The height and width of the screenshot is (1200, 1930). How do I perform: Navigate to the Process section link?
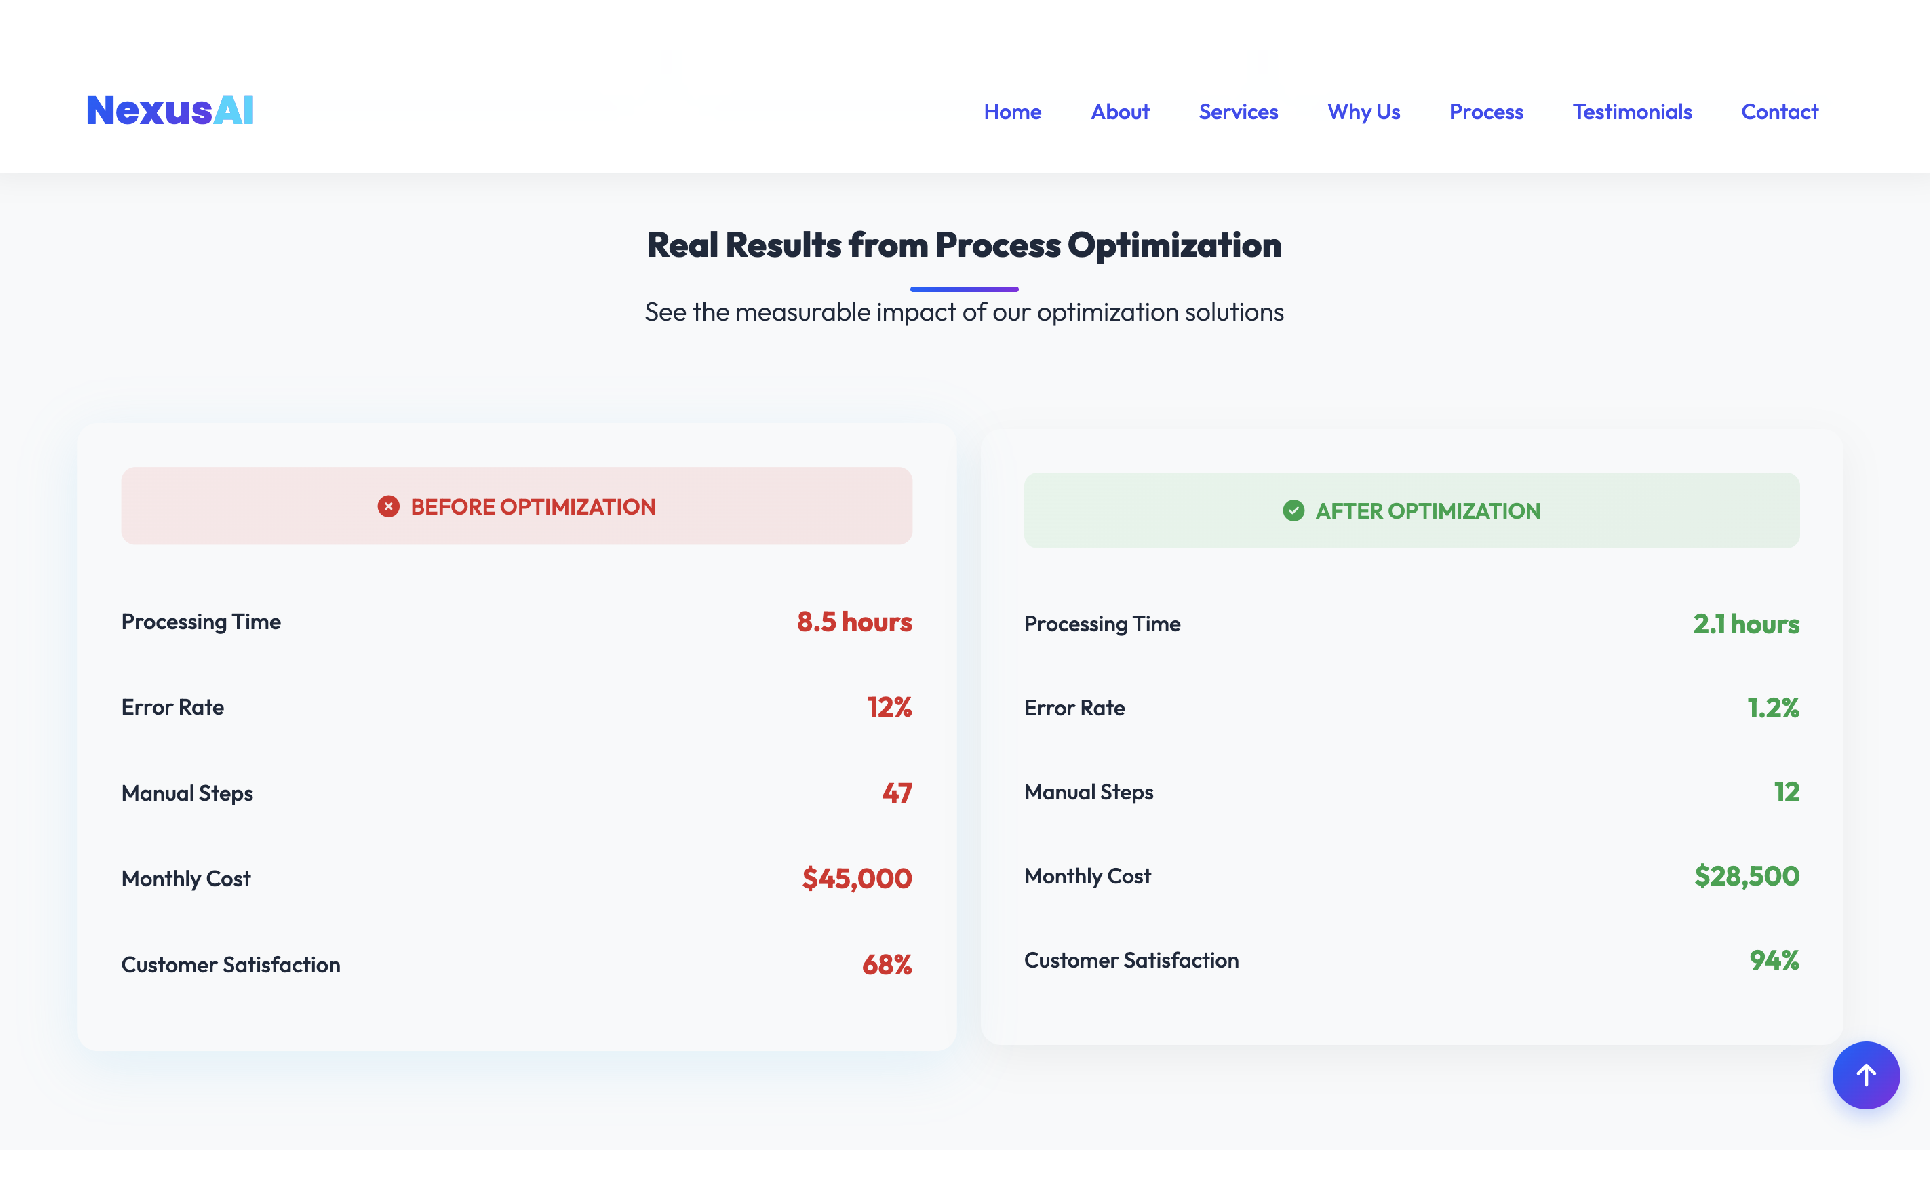1486,112
